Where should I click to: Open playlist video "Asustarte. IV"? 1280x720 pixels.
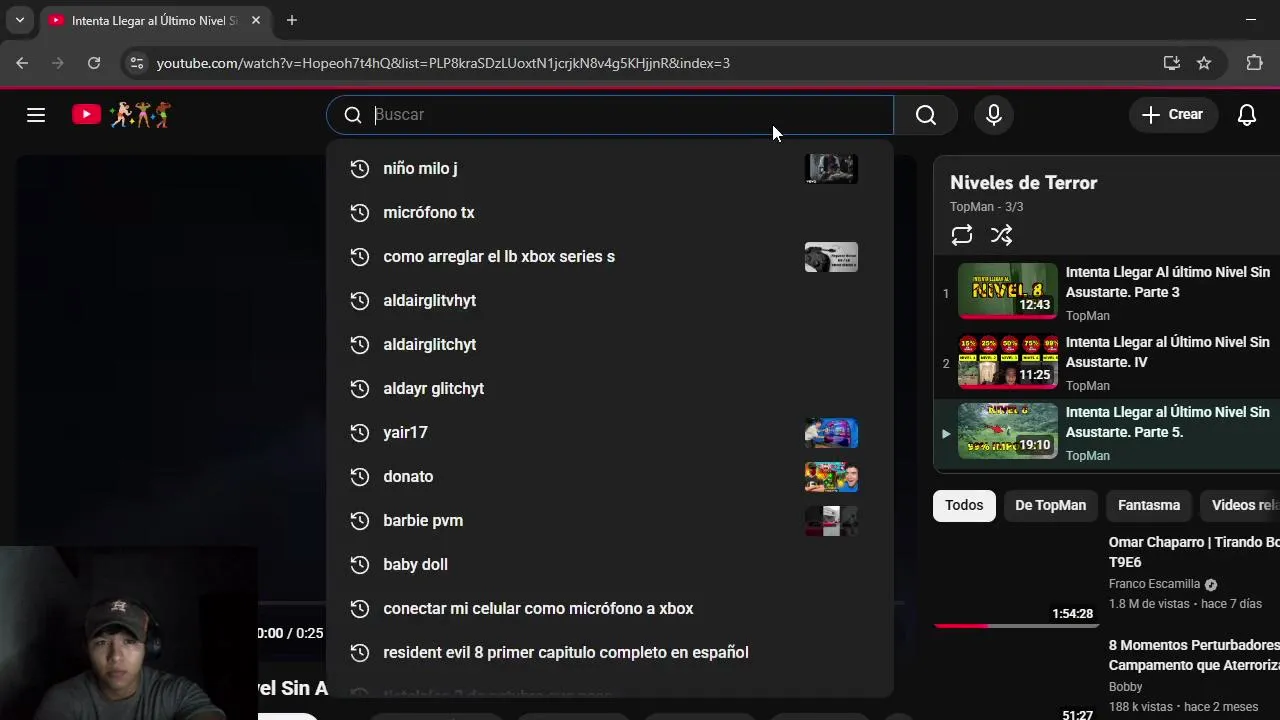tap(1167, 352)
